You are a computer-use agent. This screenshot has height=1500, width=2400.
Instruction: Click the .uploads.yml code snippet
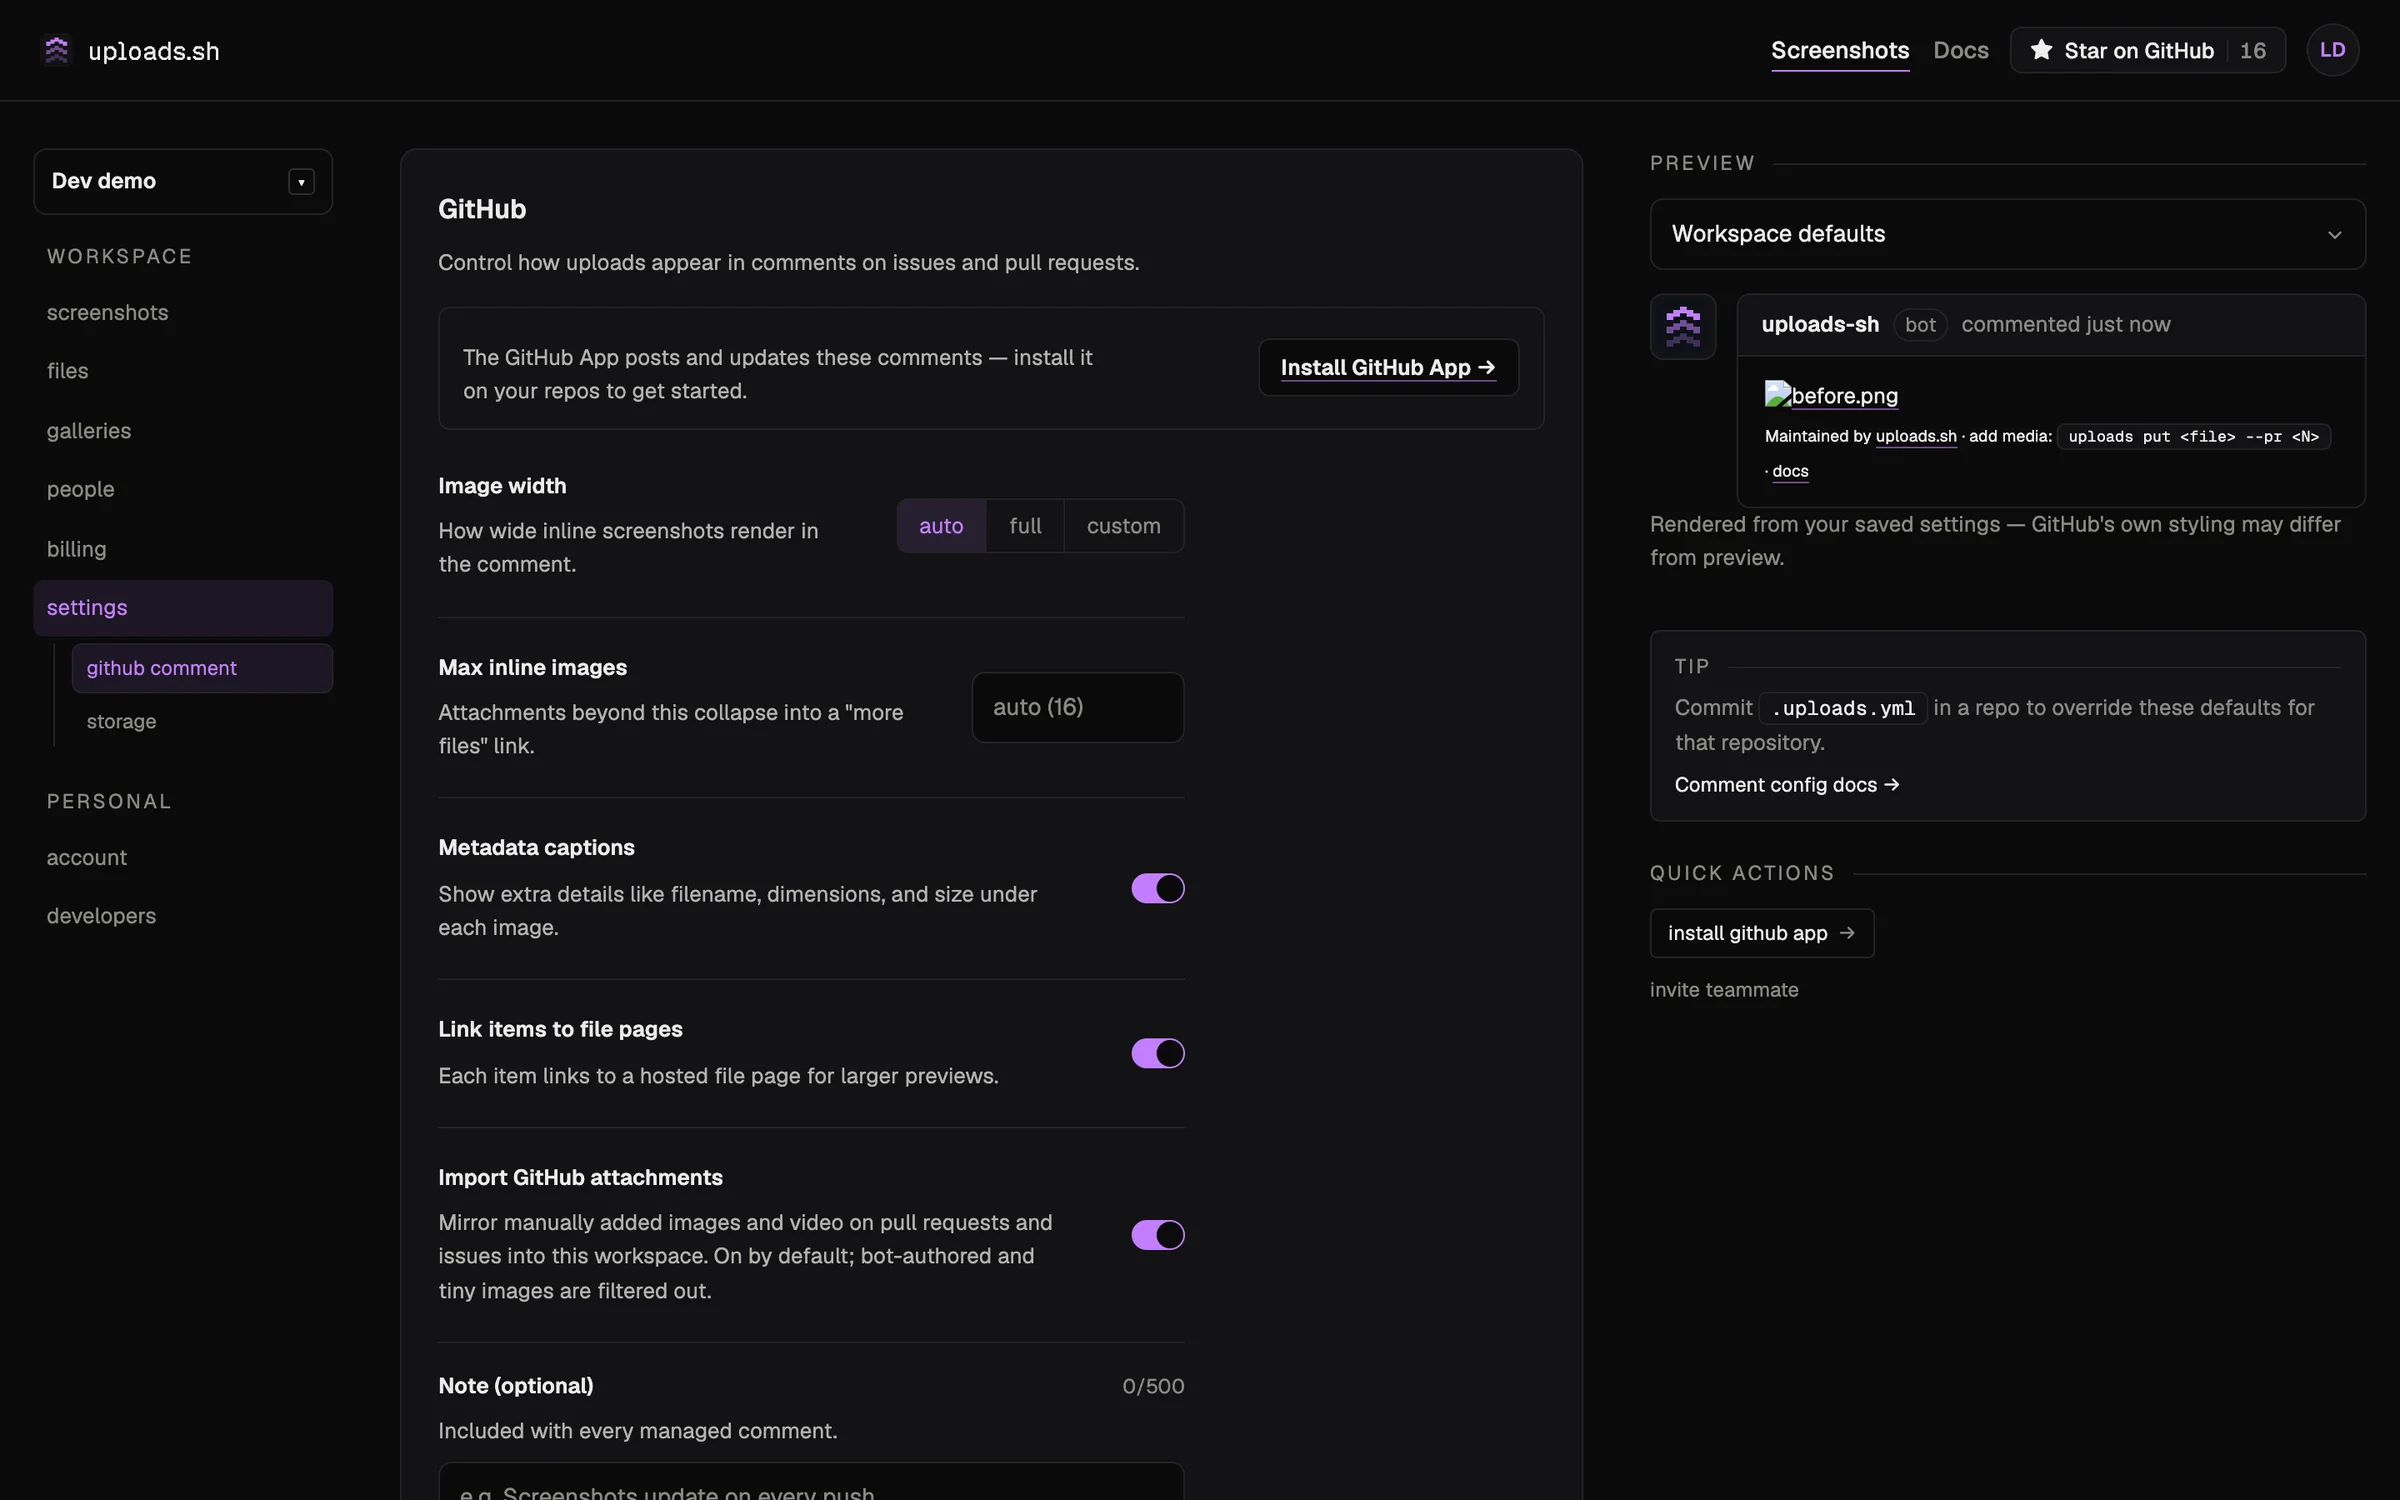click(x=1843, y=708)
